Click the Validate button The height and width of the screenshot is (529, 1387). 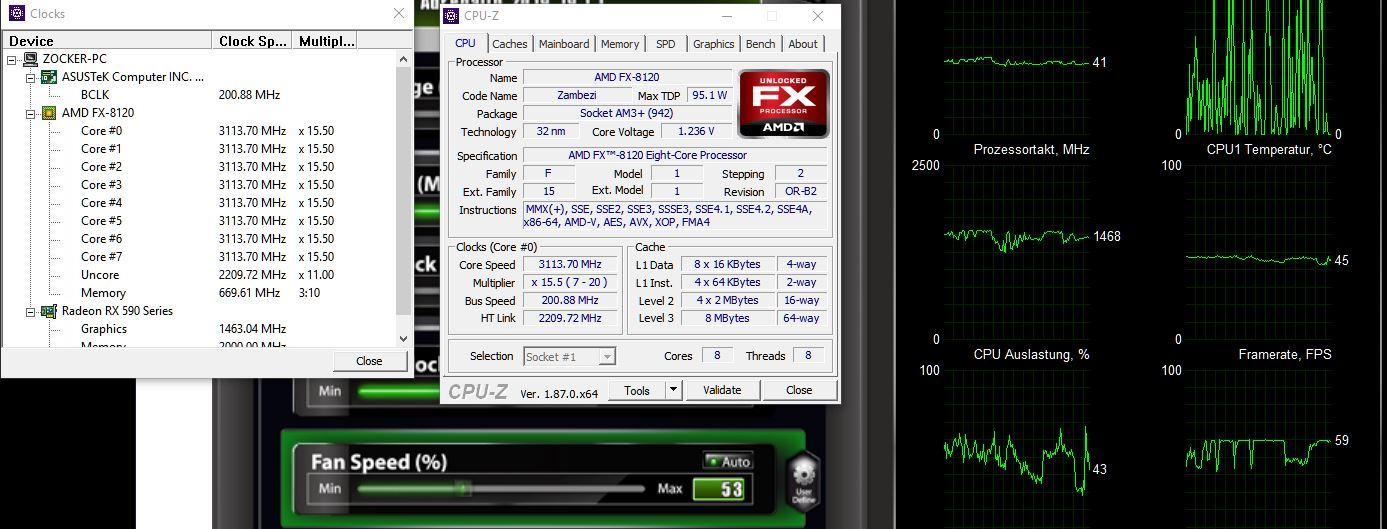(x=722, y=390)
